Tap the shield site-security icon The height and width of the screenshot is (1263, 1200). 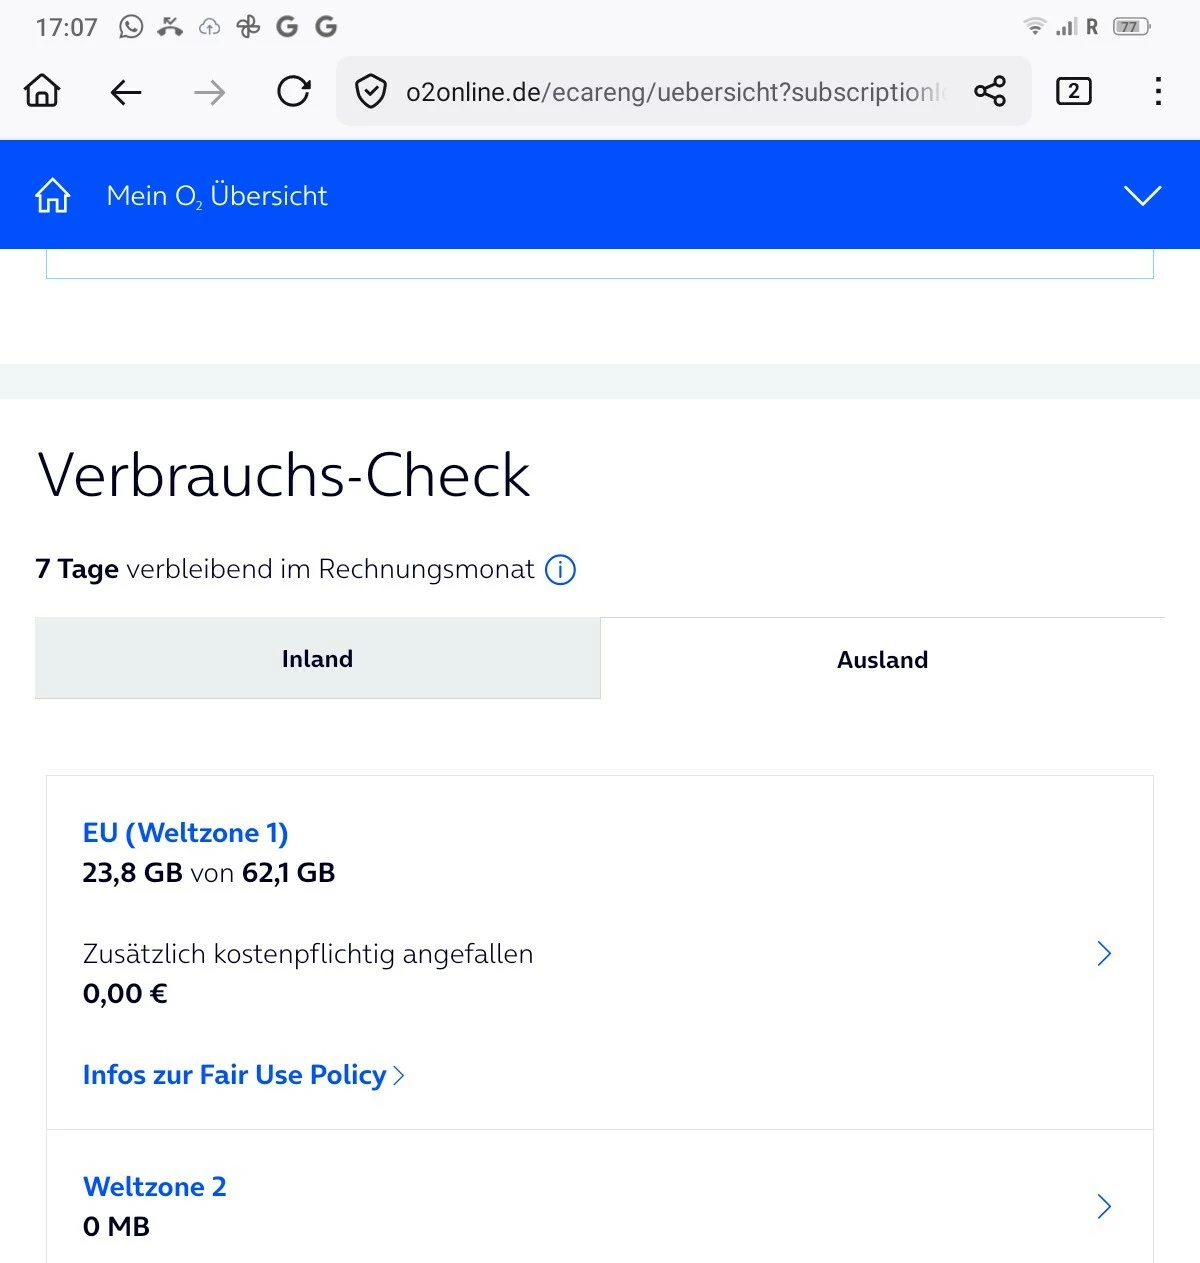[x=371, y=92]
